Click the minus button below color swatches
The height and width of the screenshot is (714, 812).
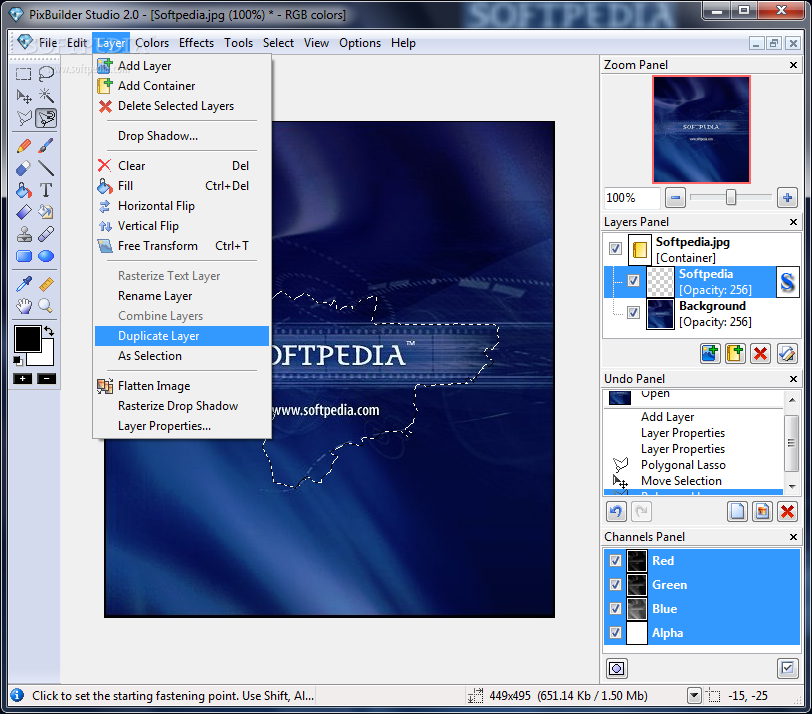point(46,378)
